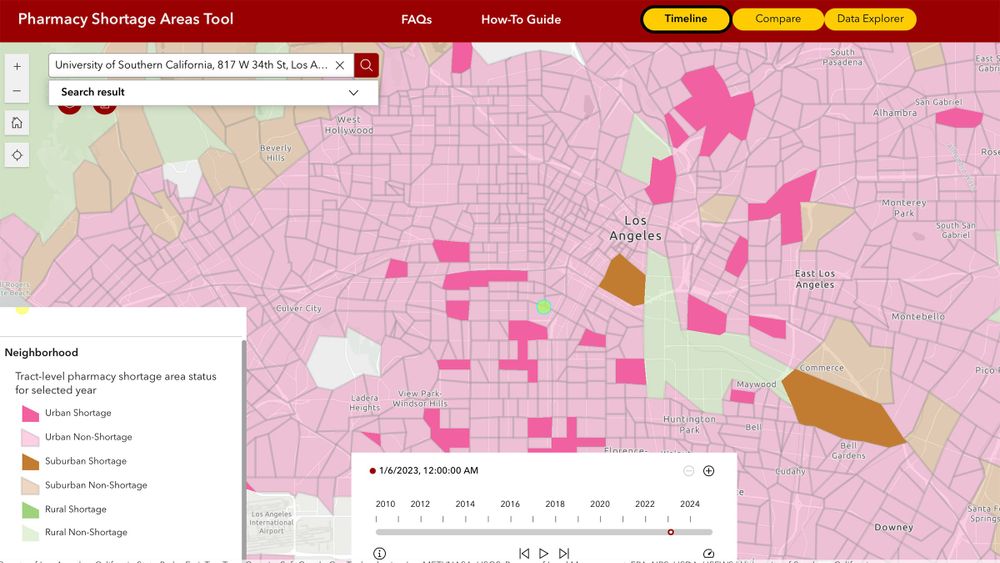Click the time slider handle near 2023
1000x563 pixels.
pos(671,532)
